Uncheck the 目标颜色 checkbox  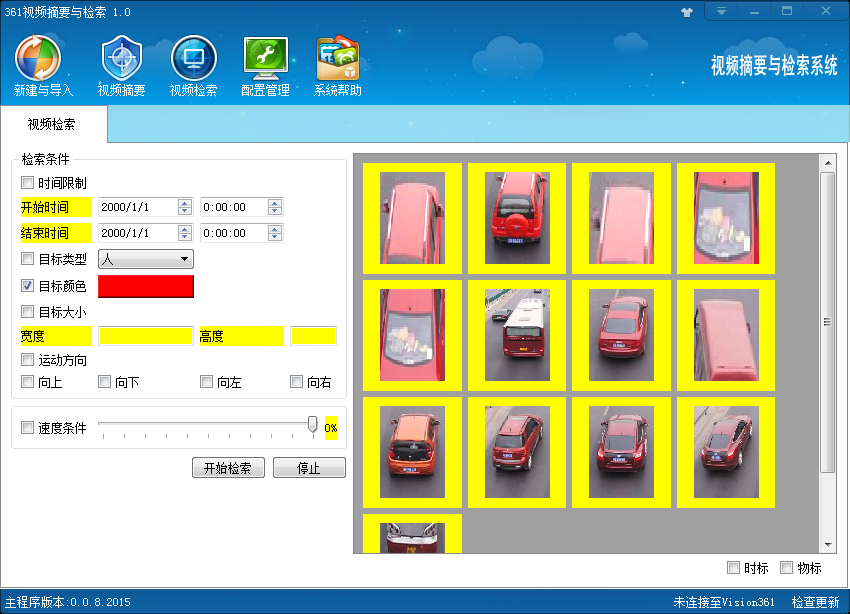[x=27, y=285]
